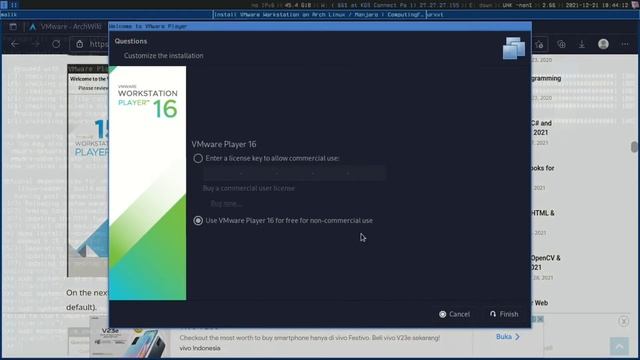Click the tab actions icon in browser
640x360 pixels.
coord(13,27)
